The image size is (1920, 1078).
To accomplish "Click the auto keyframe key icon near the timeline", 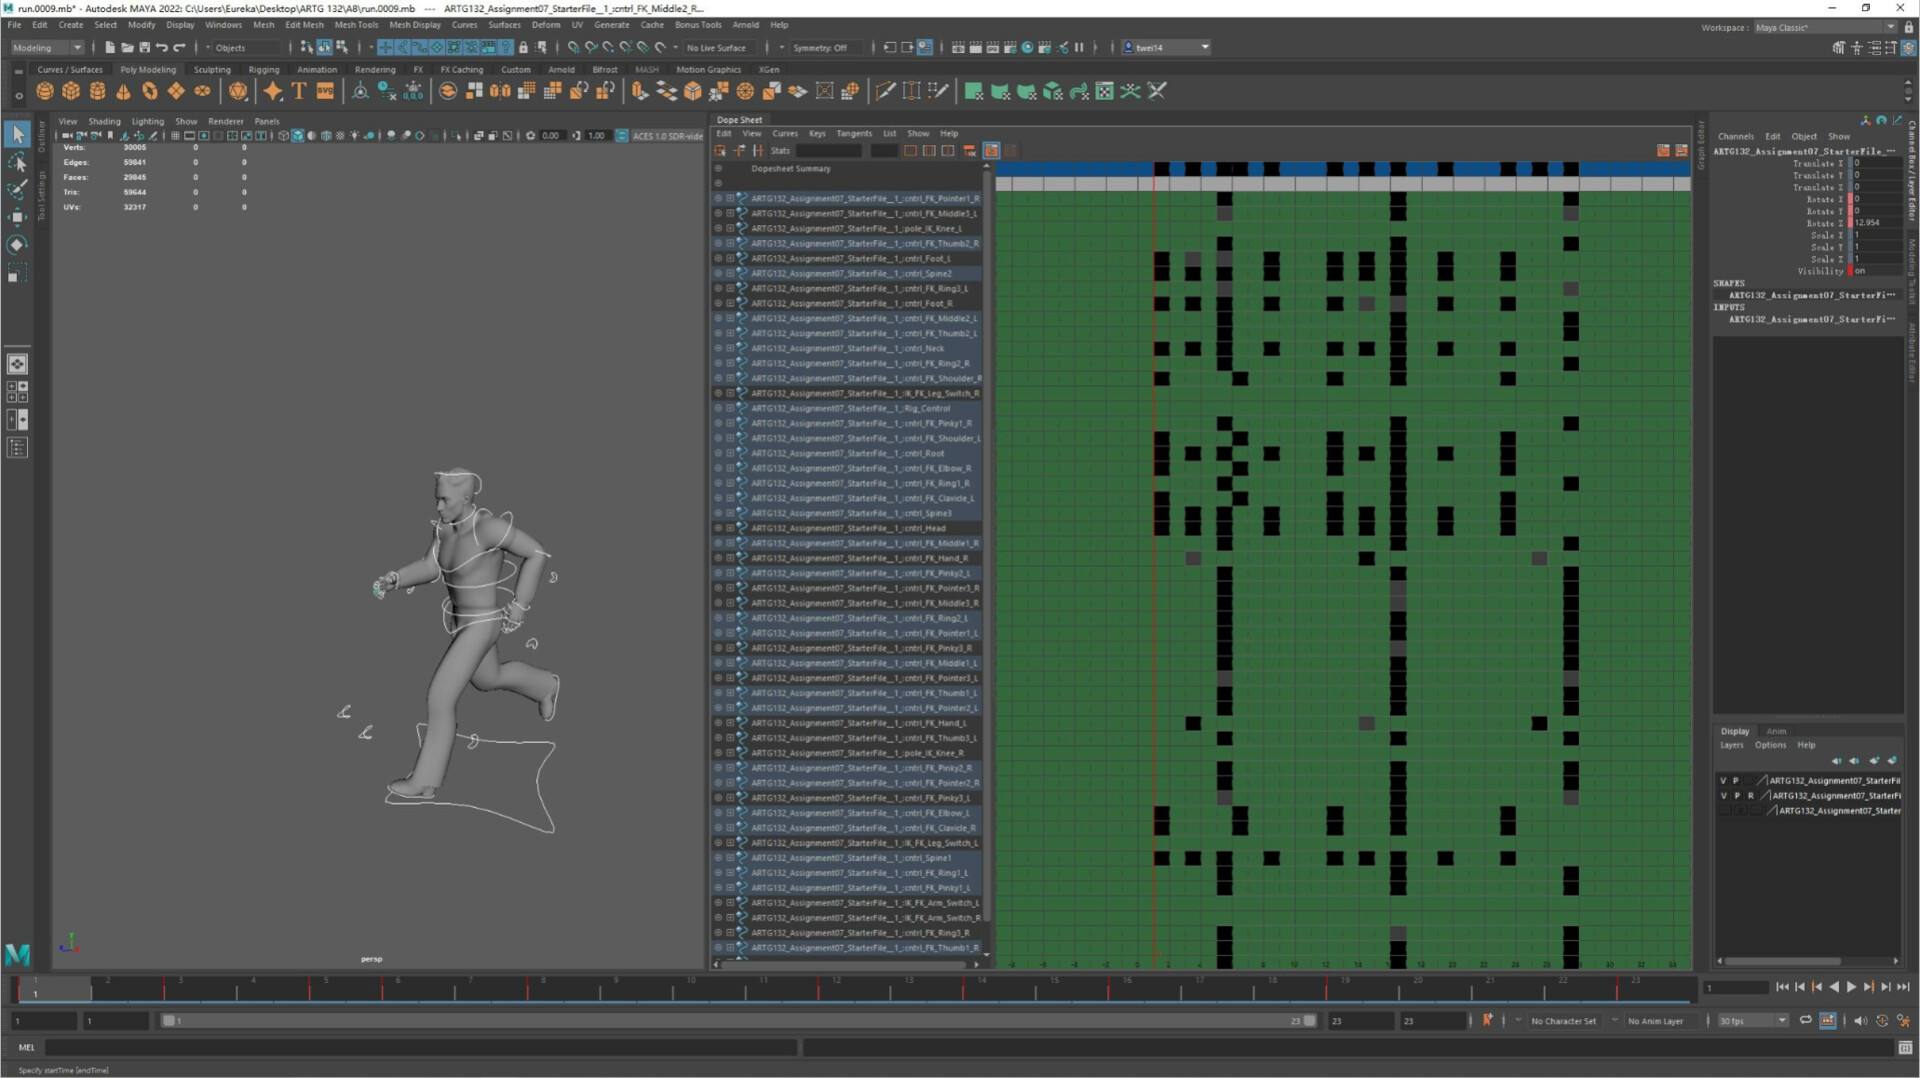I will click(1487, 1021).
